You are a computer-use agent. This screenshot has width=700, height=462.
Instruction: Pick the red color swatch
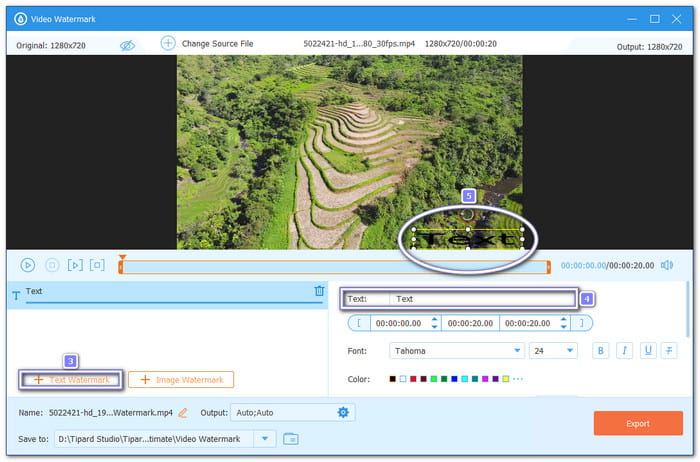click(x=414, y=379)
